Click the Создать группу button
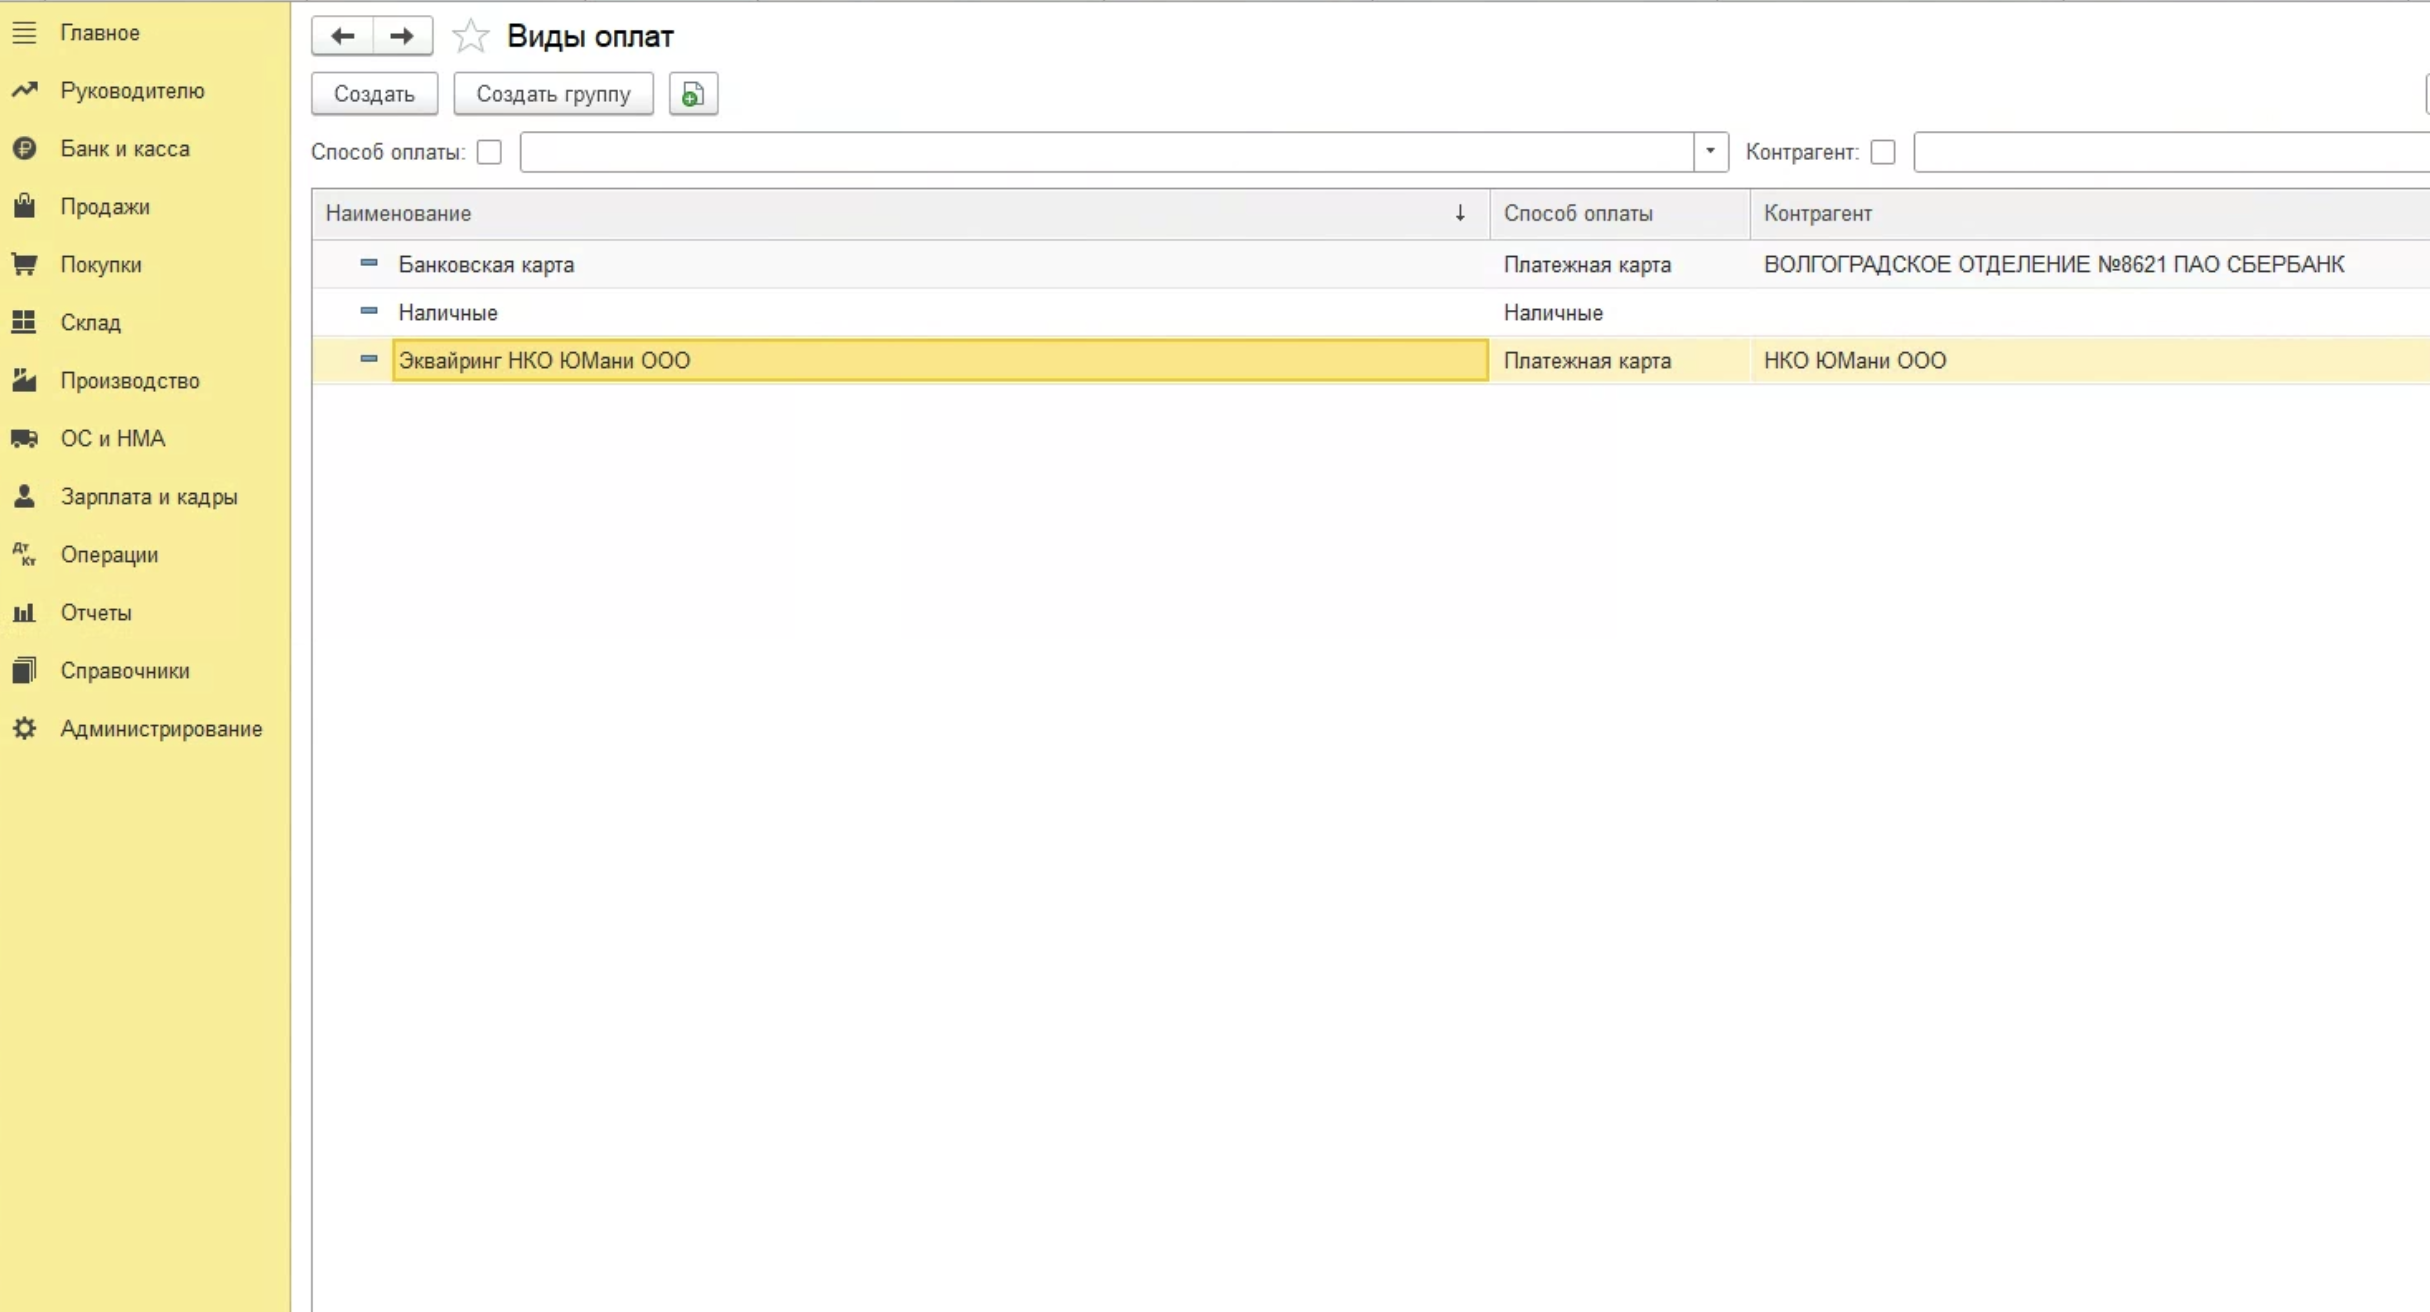This screenshot has width=2430, height=1312. pyautogui.click(x=553, y=94)
